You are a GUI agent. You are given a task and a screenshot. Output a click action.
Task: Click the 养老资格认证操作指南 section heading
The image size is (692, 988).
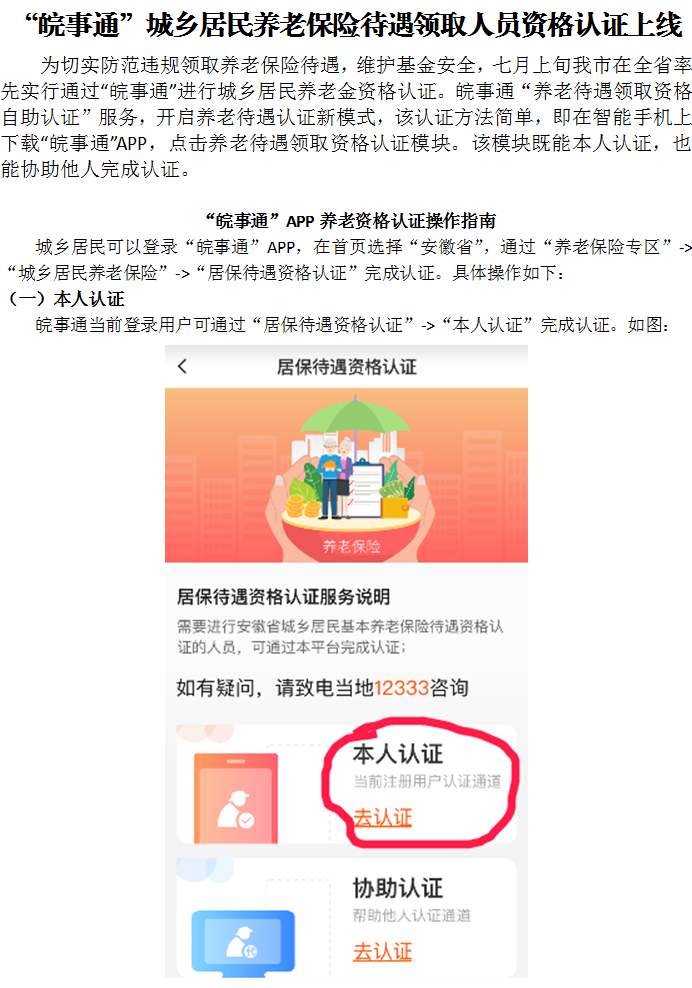click(x=351, y=221)
